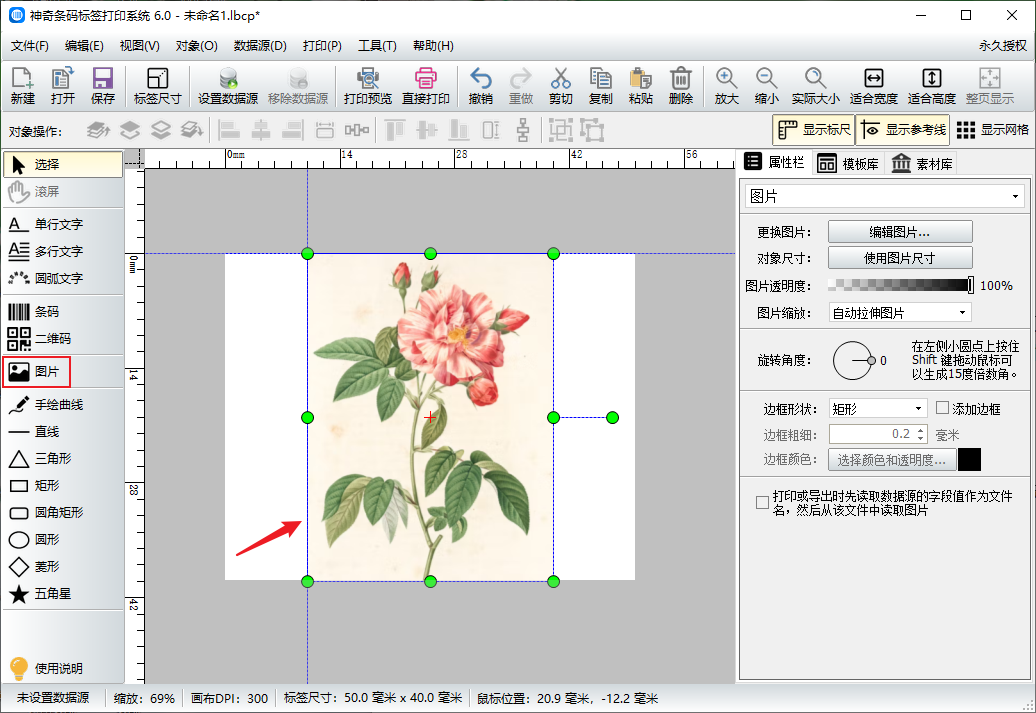
Task: Select the 圆形 circle tool
Action: 63,540
